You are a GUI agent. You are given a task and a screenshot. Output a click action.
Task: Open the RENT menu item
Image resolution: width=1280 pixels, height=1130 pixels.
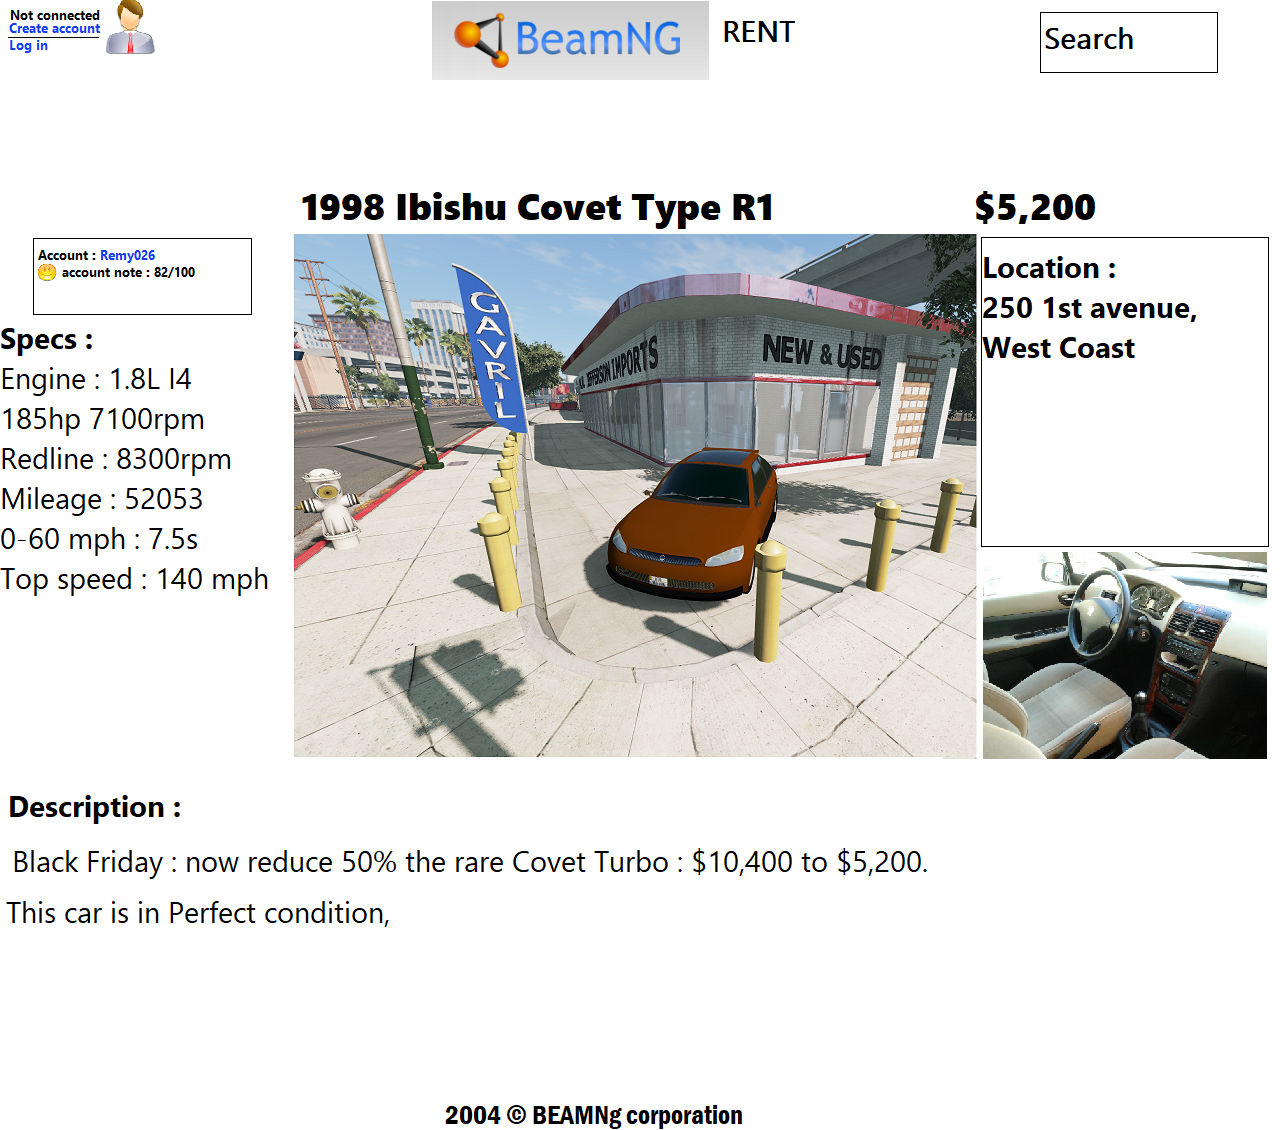[x=758, y=32]
